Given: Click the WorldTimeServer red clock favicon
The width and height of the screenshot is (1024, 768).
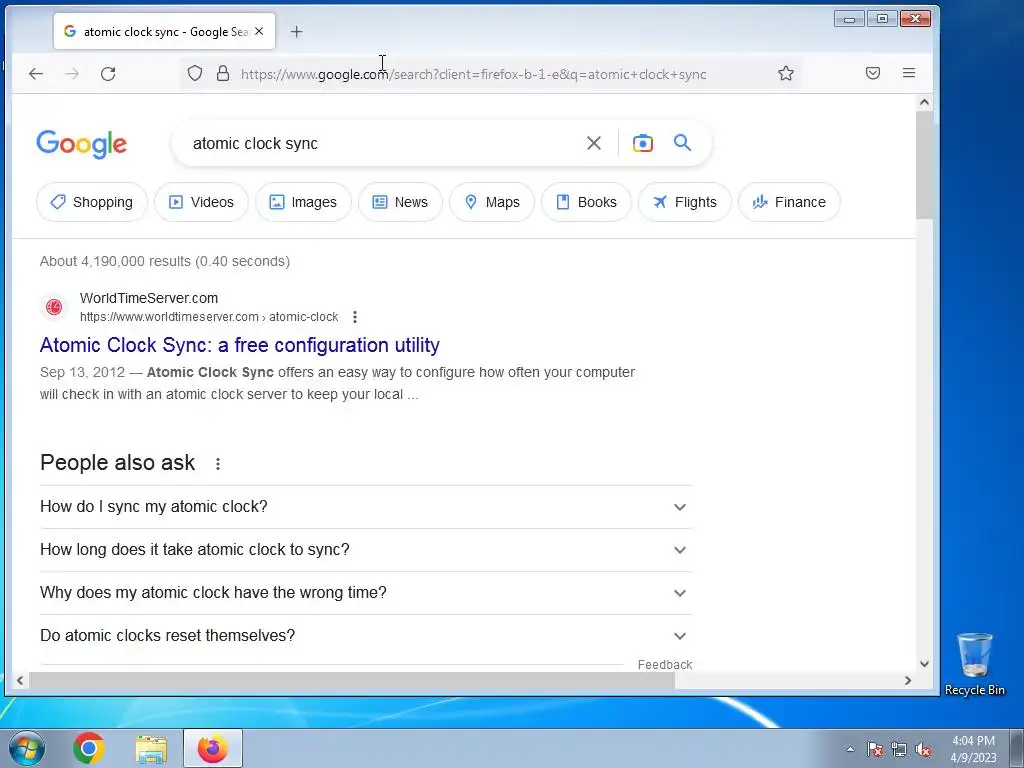Looking at the screenshot, I should coord(54,307).
